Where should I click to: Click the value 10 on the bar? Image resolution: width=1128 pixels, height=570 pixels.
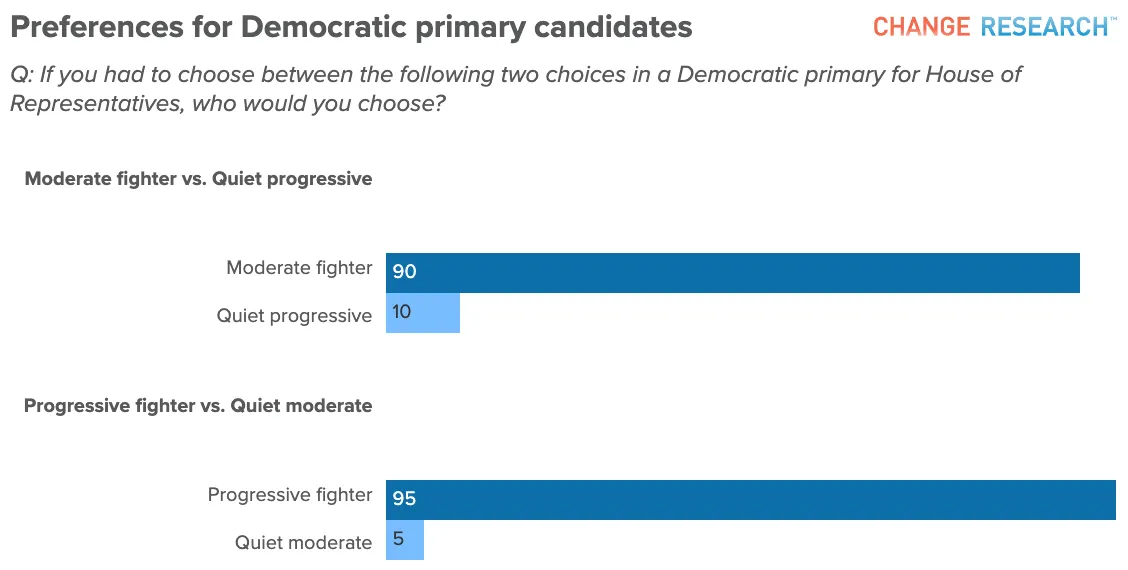402,312
